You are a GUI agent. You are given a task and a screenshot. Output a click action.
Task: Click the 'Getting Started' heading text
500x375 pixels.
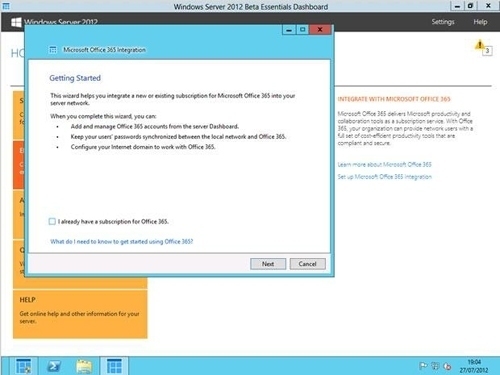[x=75, y=78]
